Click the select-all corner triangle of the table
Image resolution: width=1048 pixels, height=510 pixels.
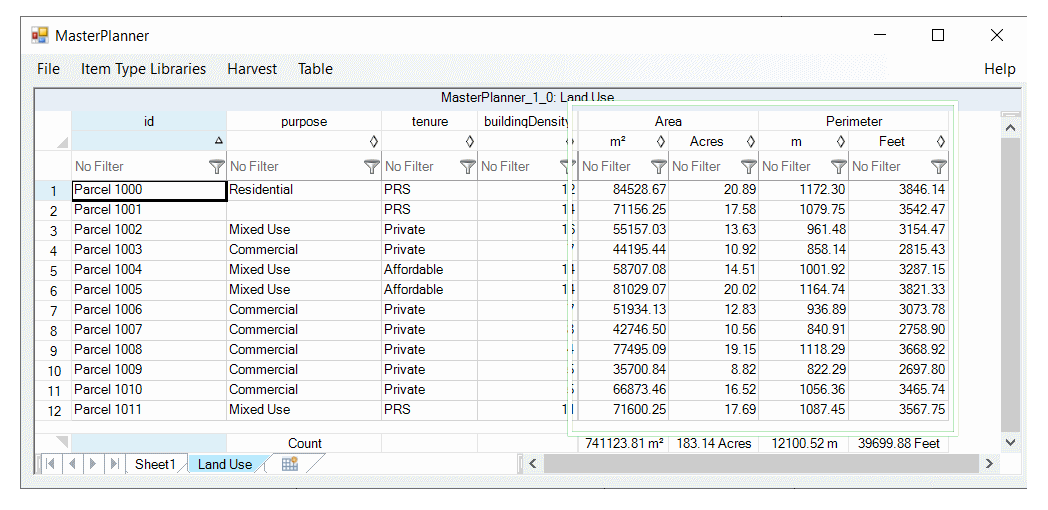tap(62, 142)
